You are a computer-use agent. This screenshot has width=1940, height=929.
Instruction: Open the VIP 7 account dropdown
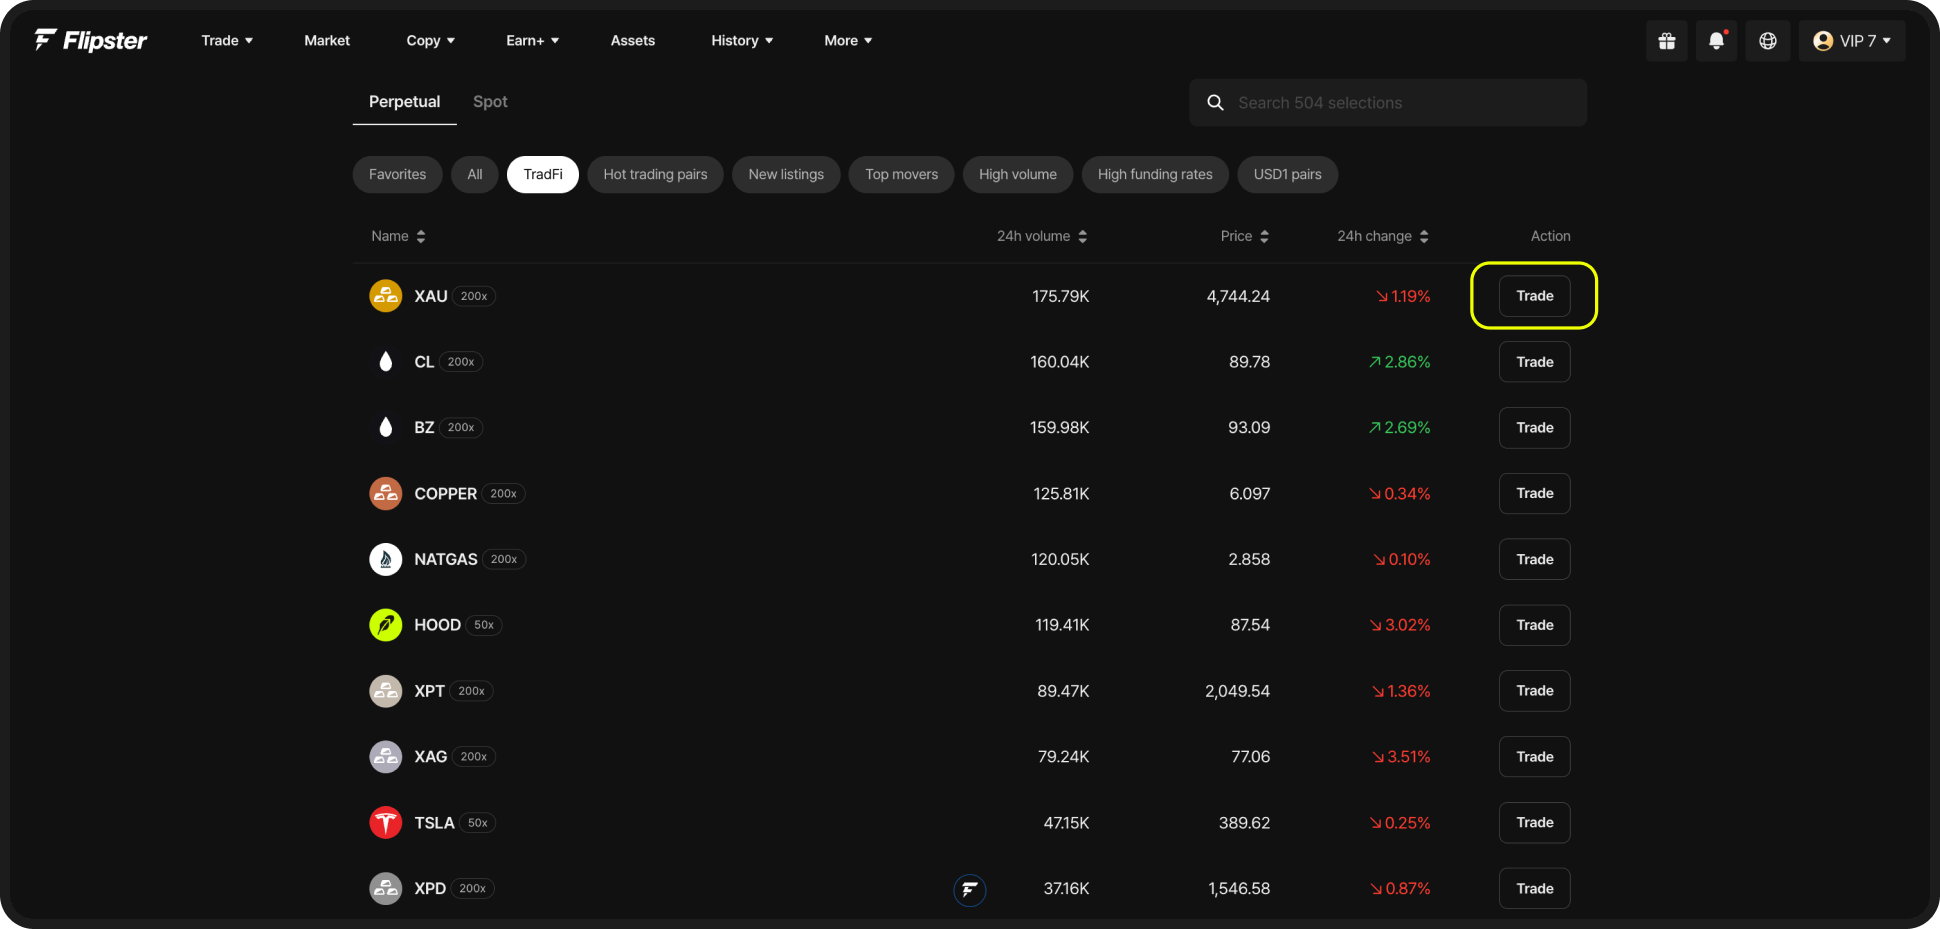click(x=1852, y=41)
